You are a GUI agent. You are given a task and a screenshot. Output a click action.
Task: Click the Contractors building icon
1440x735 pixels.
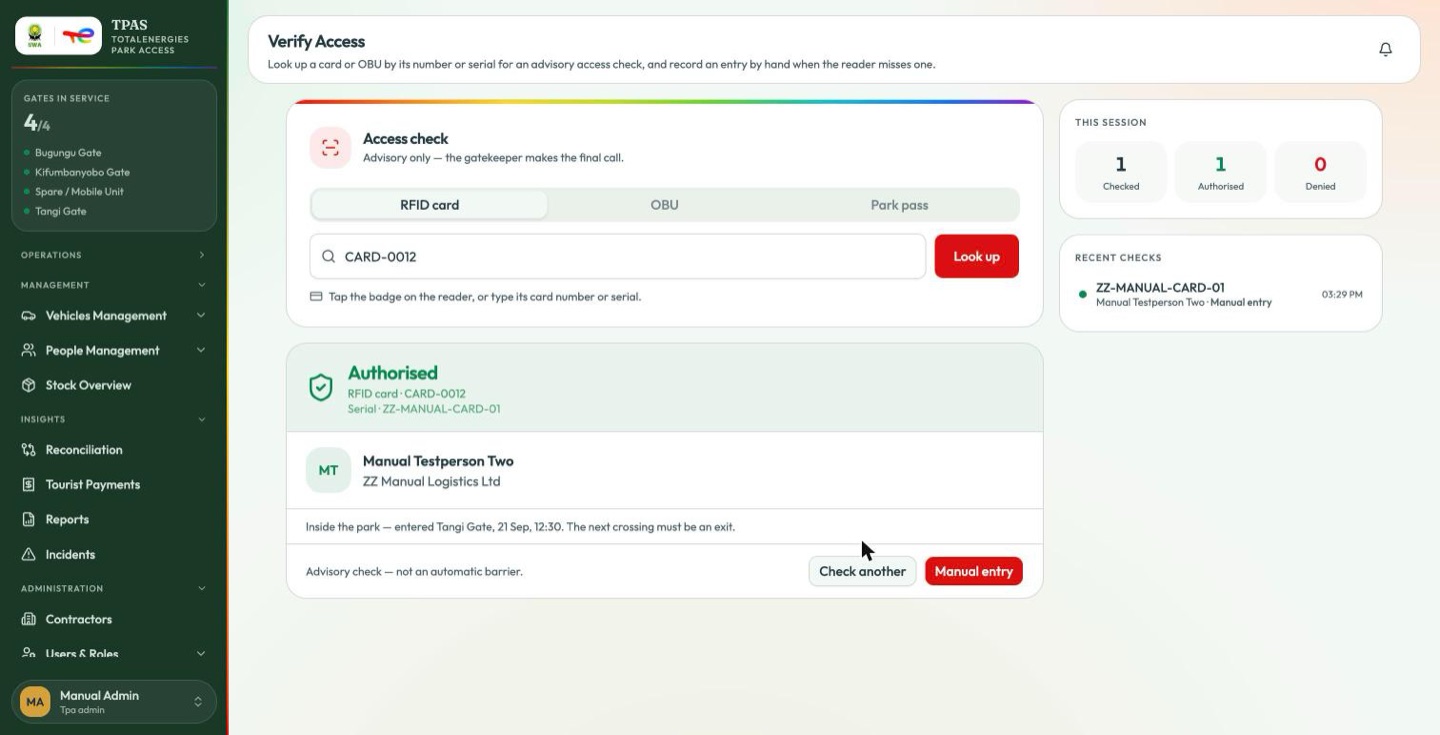29,620
